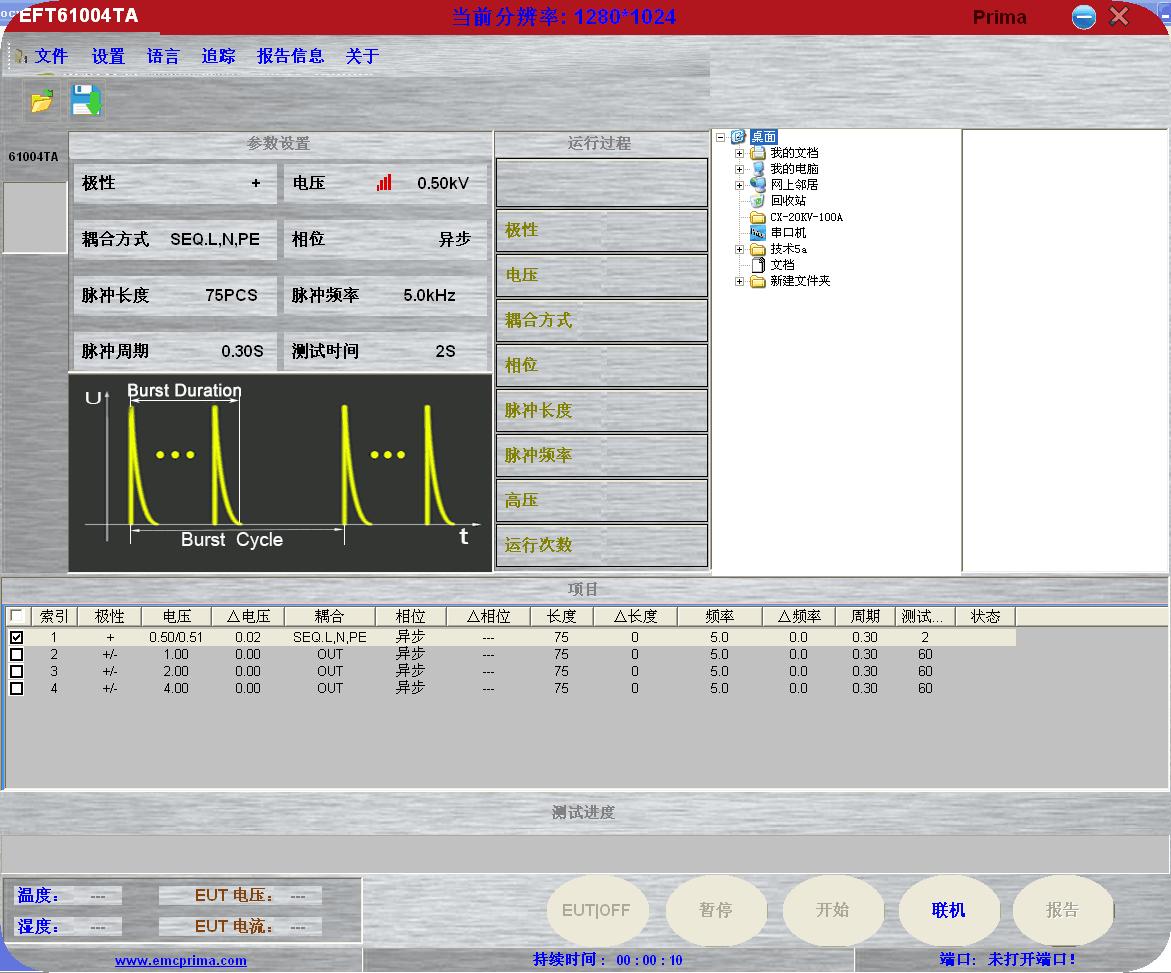The width and height of the screenshot is (1171, 973).
Task: Toggle the select-all checkbox in table header
Action: (16, 616)
